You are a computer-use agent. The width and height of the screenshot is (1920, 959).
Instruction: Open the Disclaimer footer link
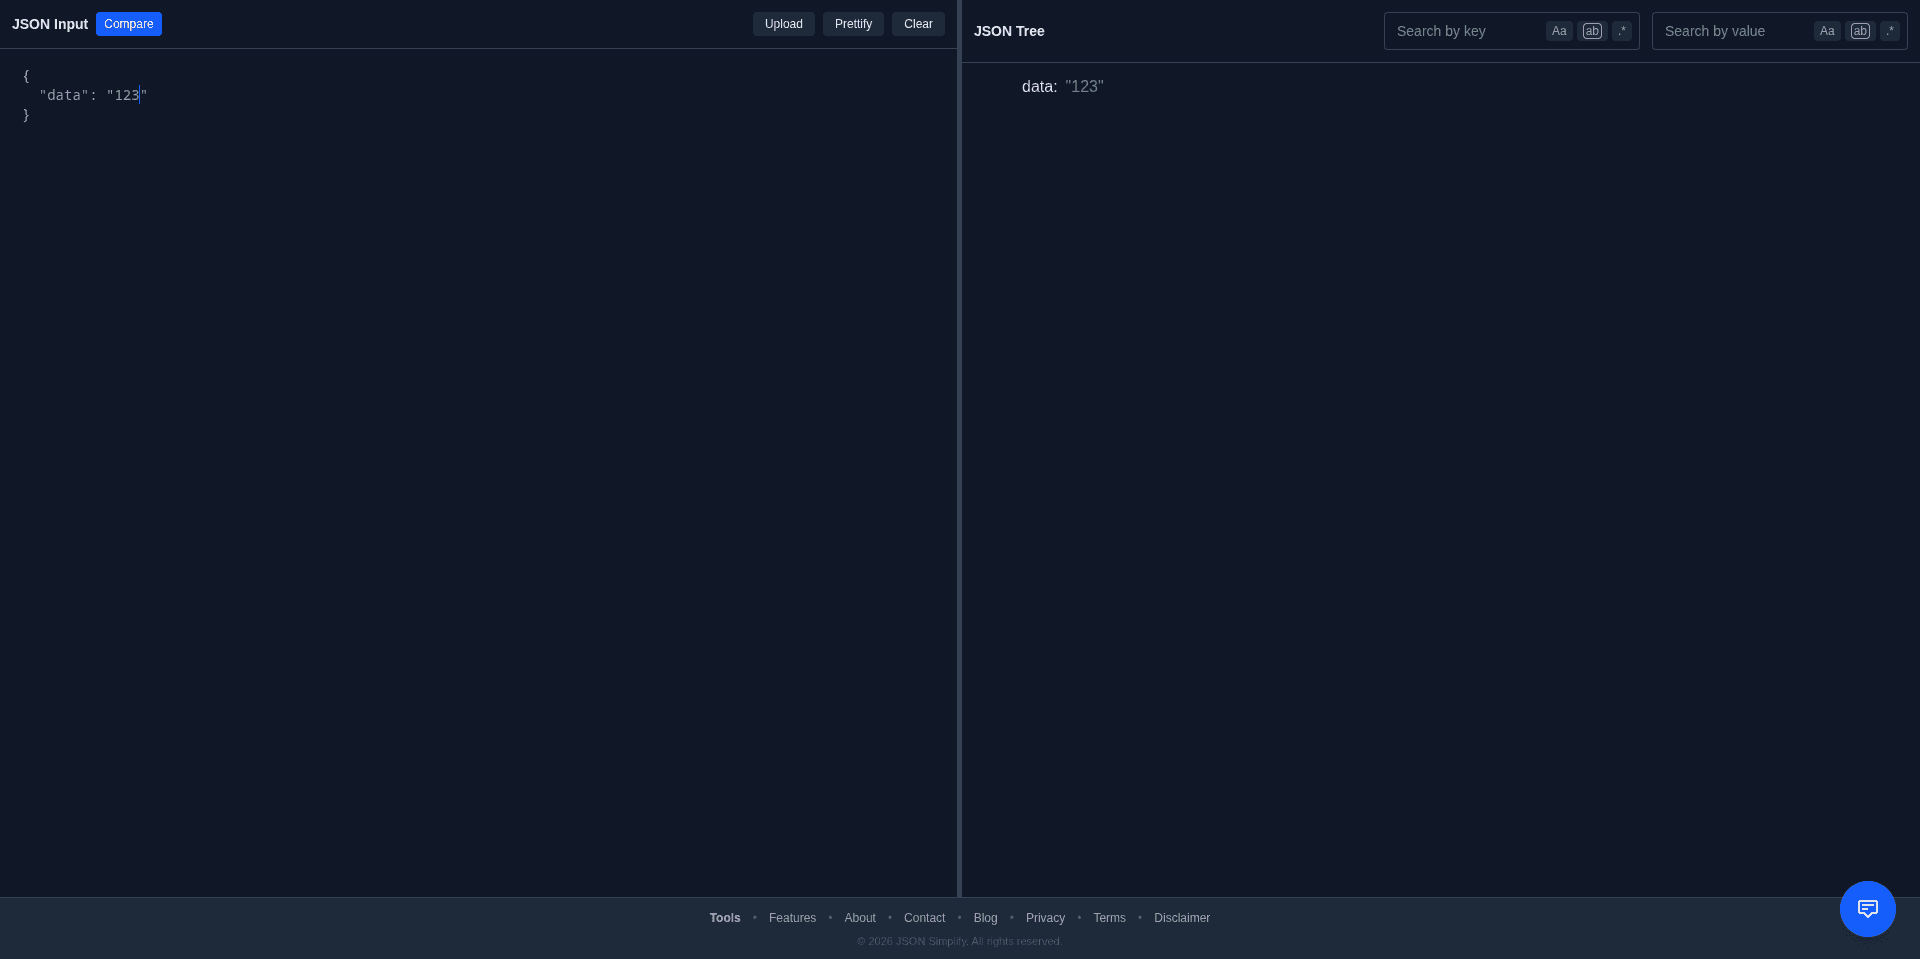[1182, 918]
